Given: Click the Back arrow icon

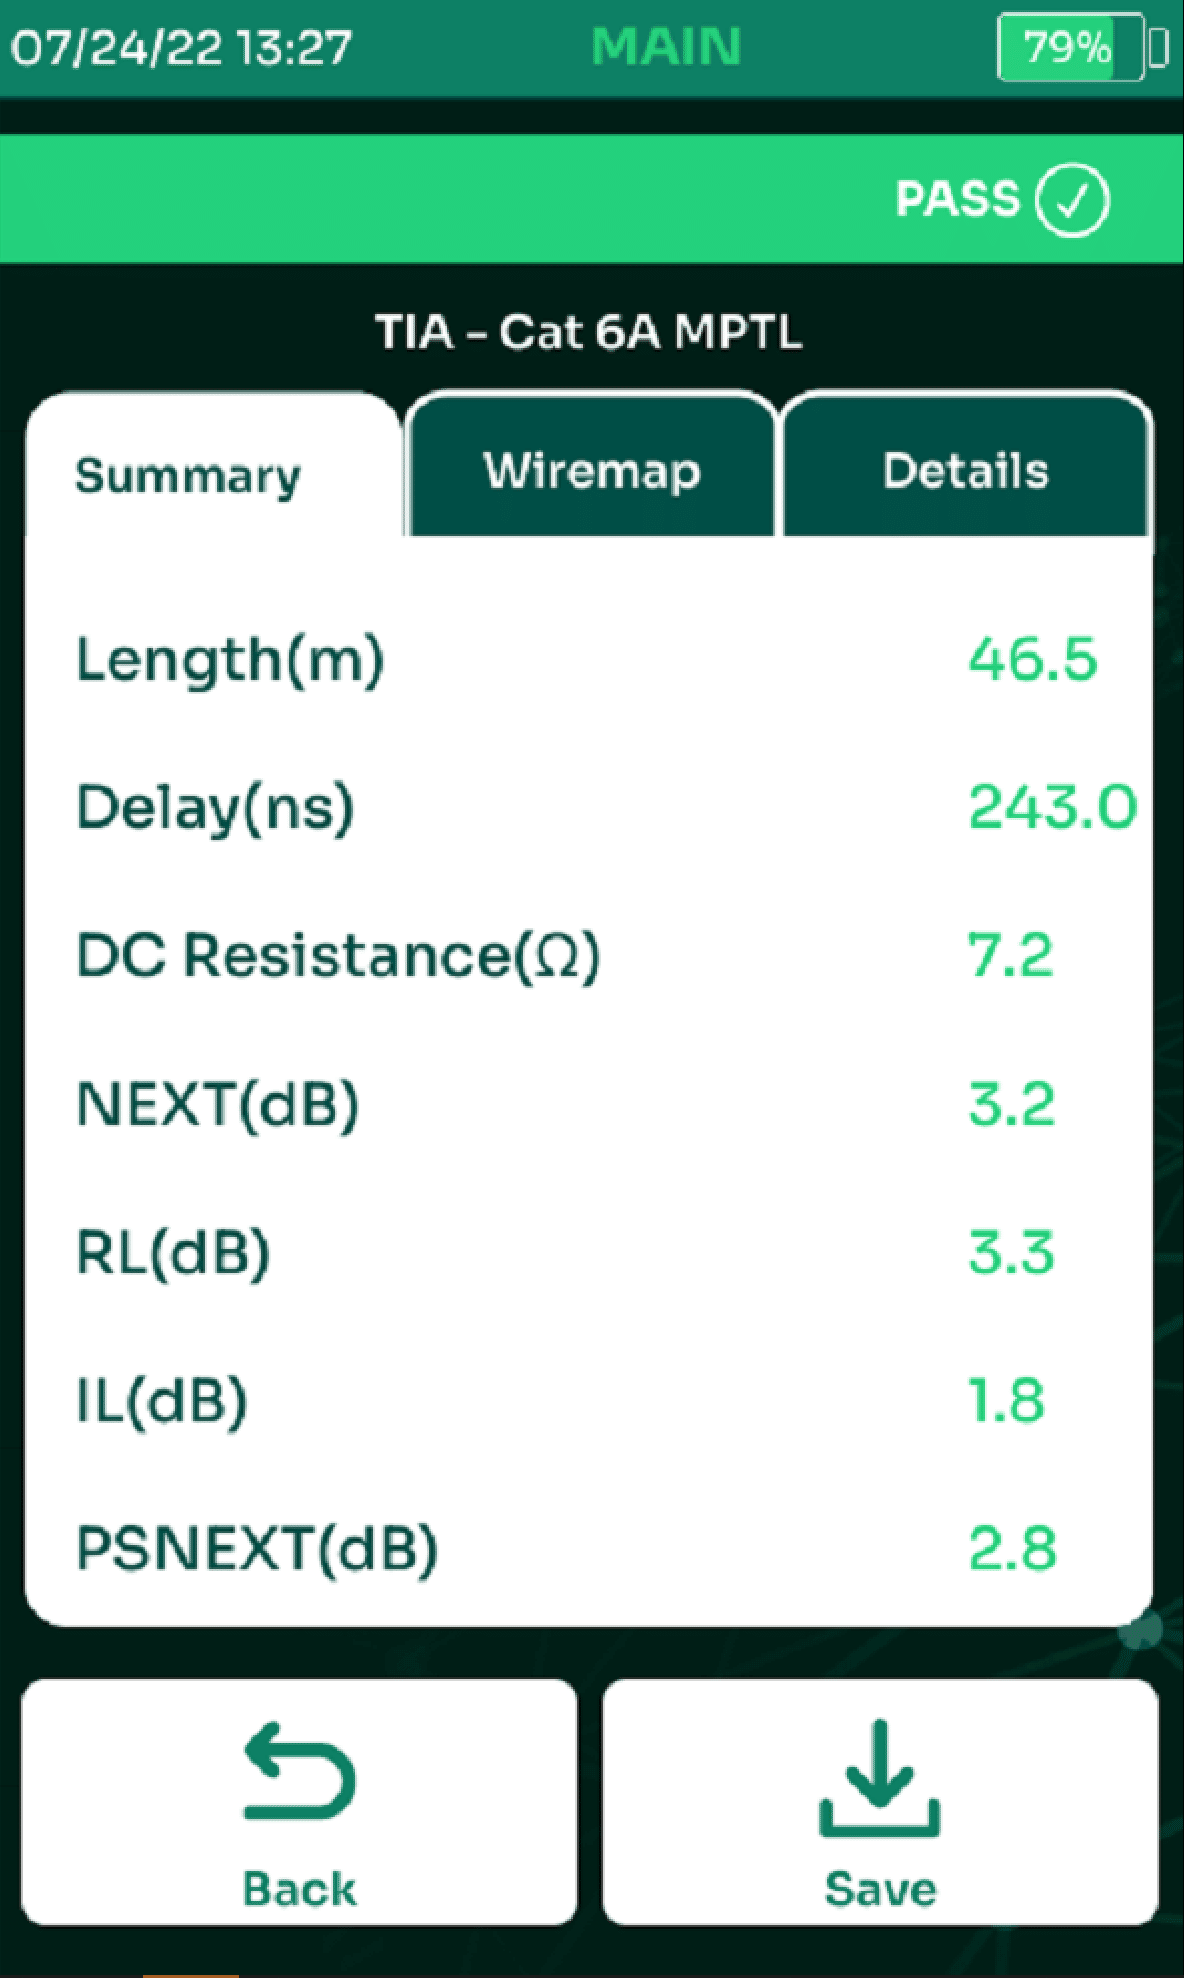Looking at the screenshot, I should [299, 1770].
